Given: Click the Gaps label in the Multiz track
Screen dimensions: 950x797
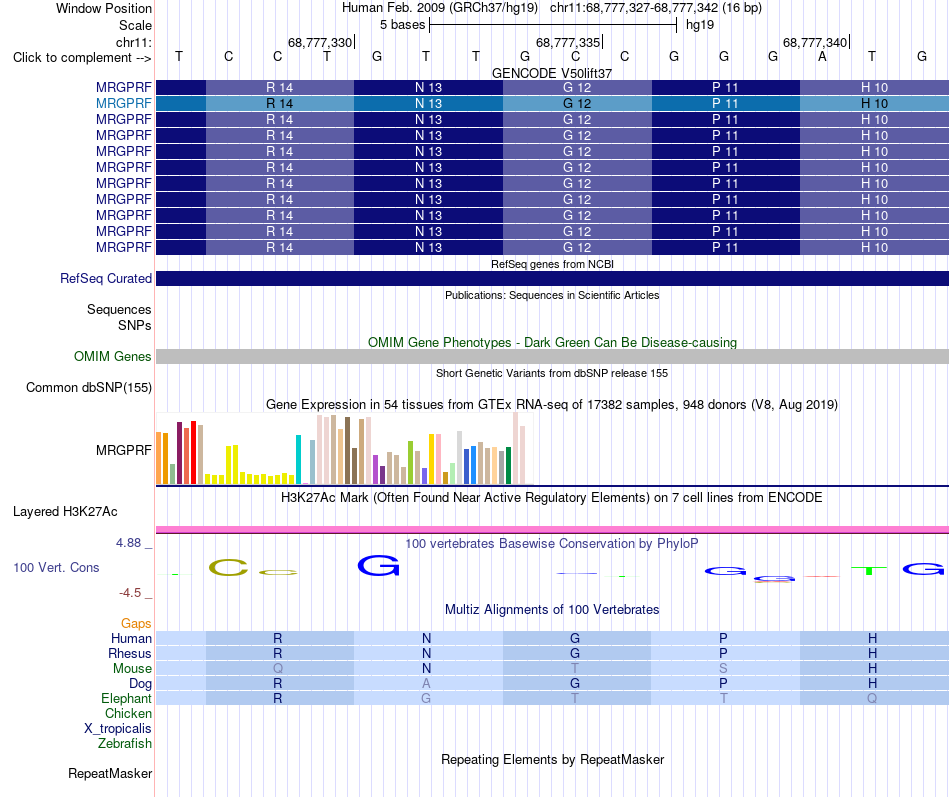Looking at the screenshot, I should (136, 623).
